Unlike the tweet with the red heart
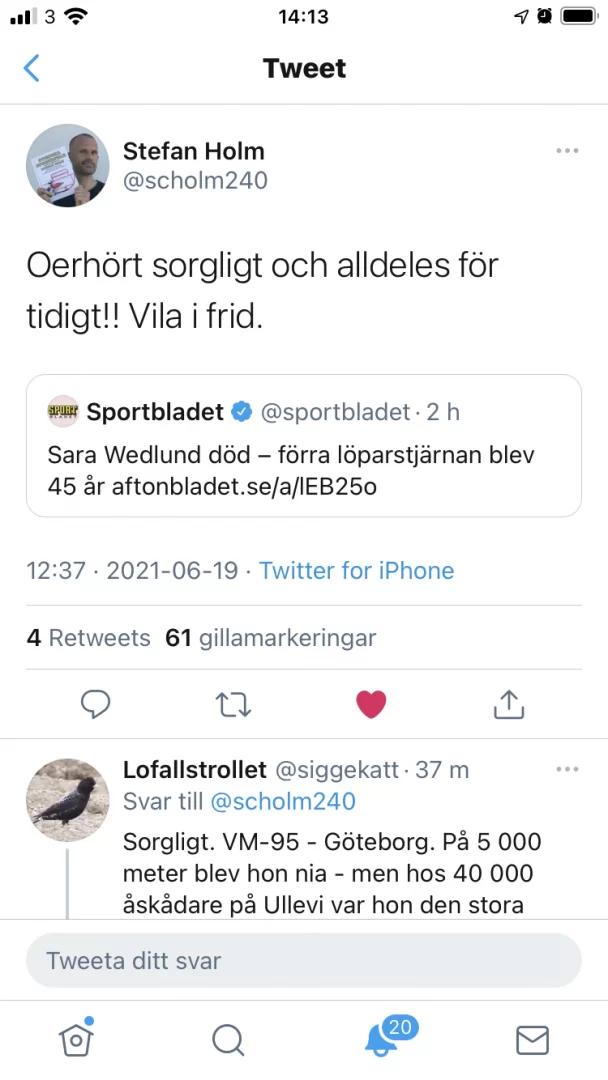 (371, 704)
